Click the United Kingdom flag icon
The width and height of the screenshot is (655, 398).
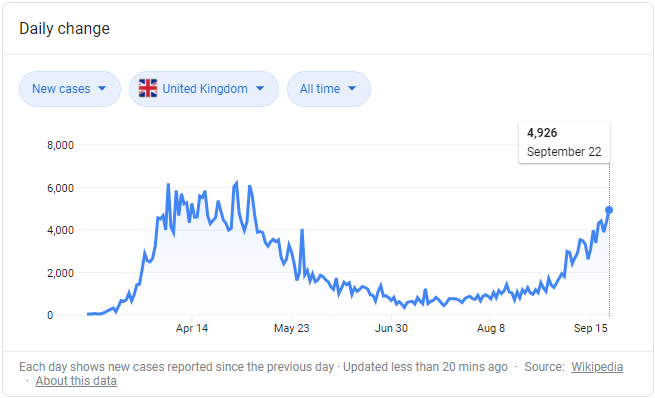(x=148, y=89)
